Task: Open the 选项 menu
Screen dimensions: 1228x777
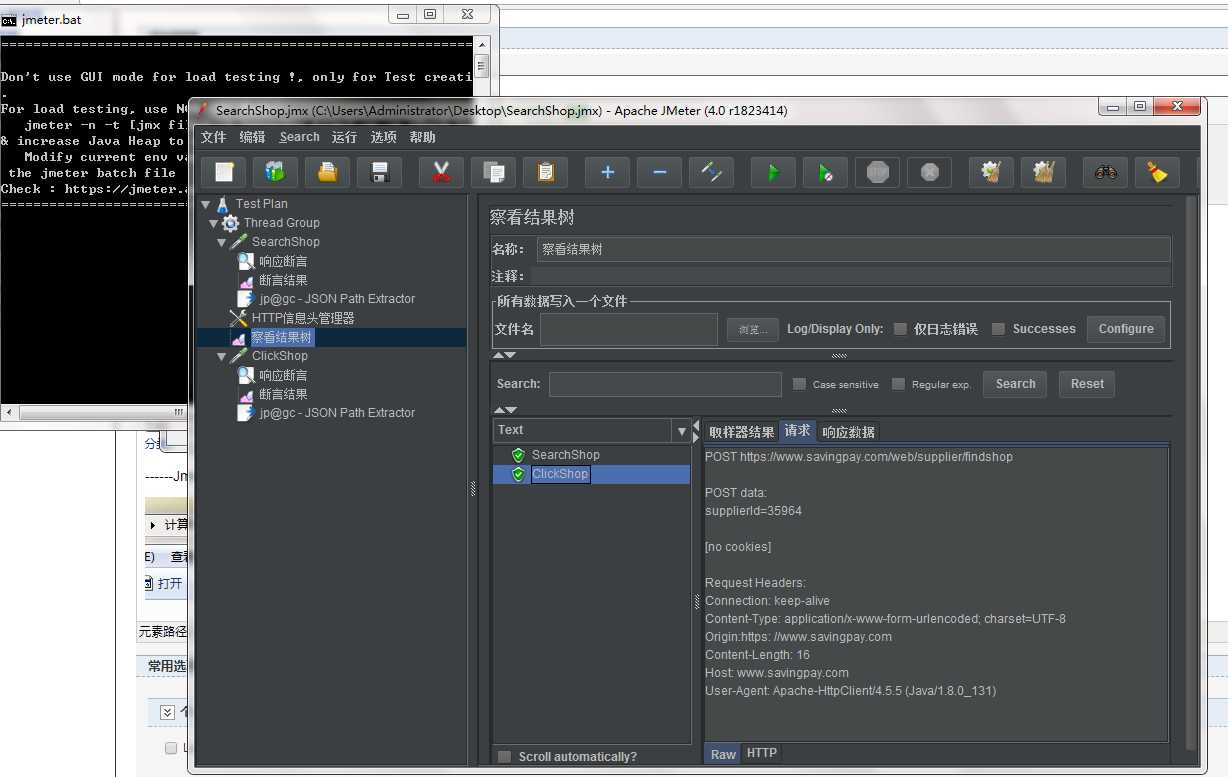Action: click(x=384, y=137)
